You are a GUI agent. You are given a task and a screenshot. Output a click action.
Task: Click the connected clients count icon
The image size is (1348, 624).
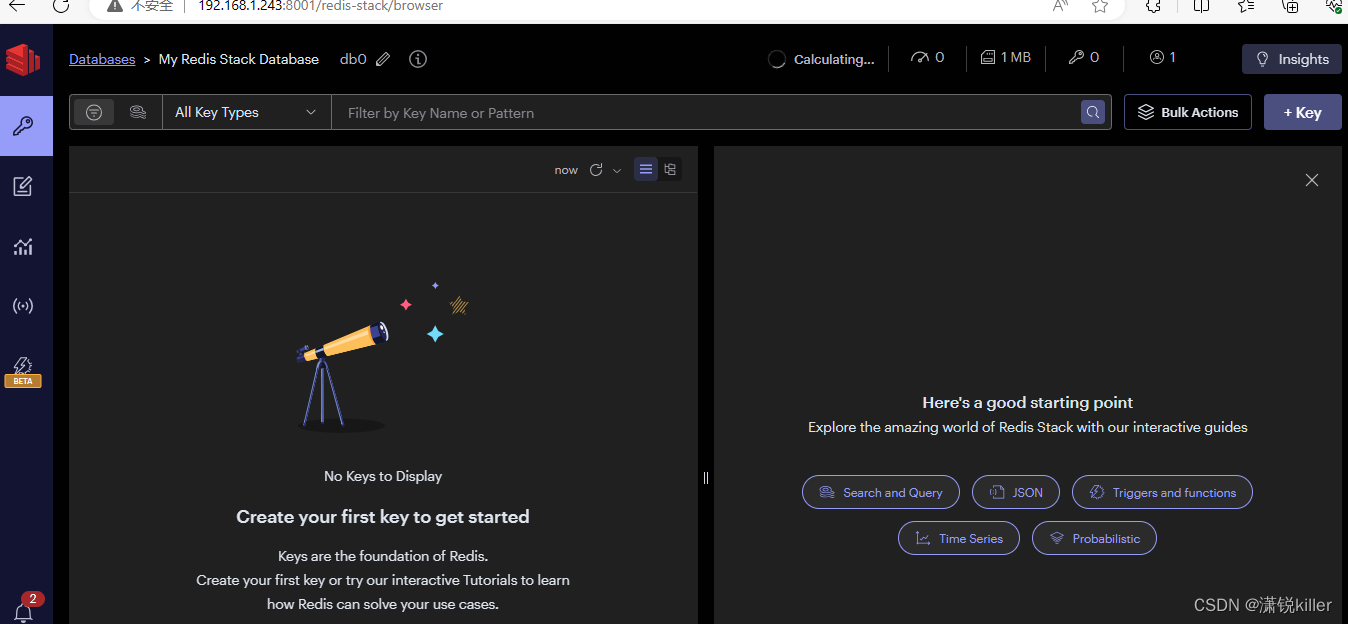(x=1157, y=57)
